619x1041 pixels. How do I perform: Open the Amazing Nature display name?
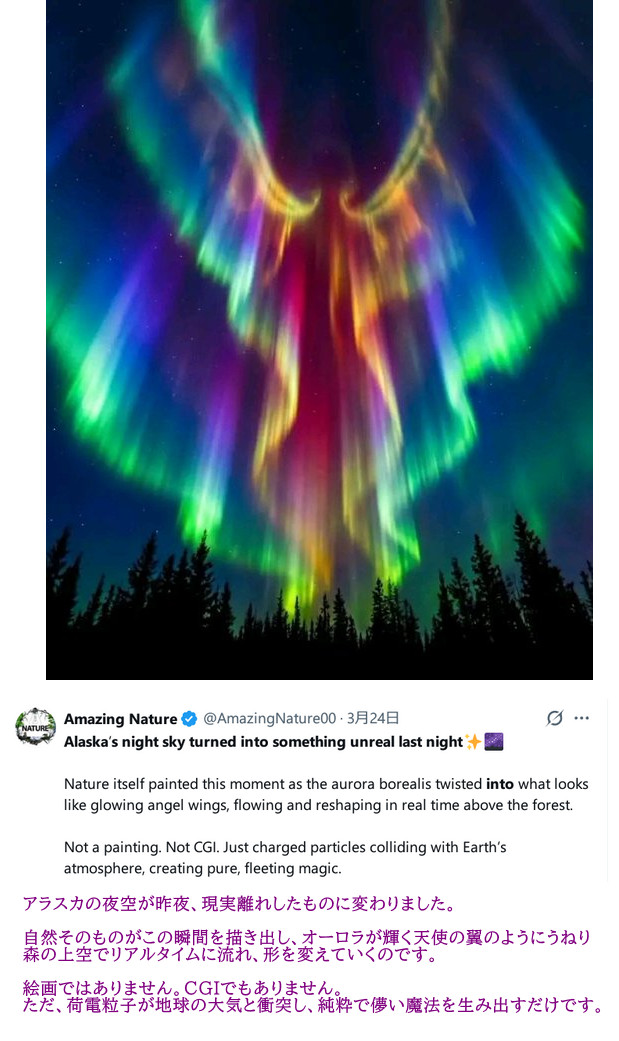(x=120, y=718)
